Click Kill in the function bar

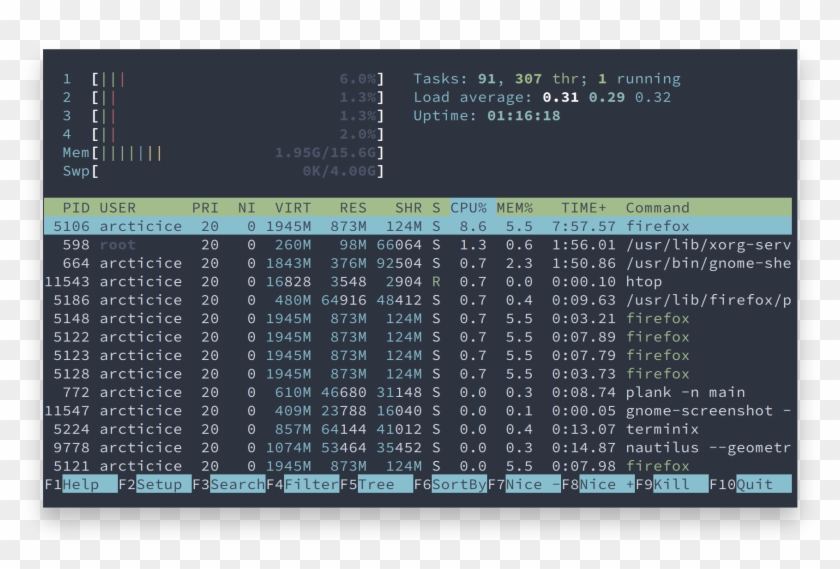pyautogui.click(x=681, y=484)
